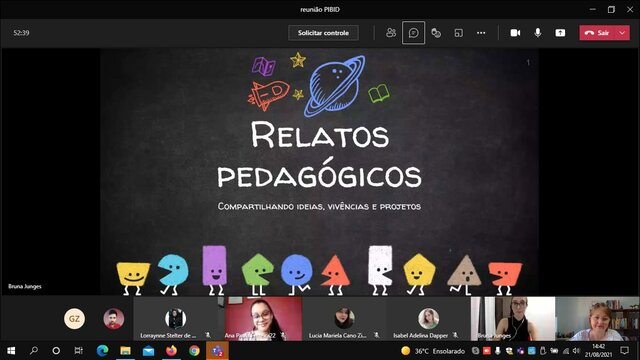The height and width of the screenshot is (360, 640).
Task: Expand the Sair dropdown arrow
Action: point(622,33)
